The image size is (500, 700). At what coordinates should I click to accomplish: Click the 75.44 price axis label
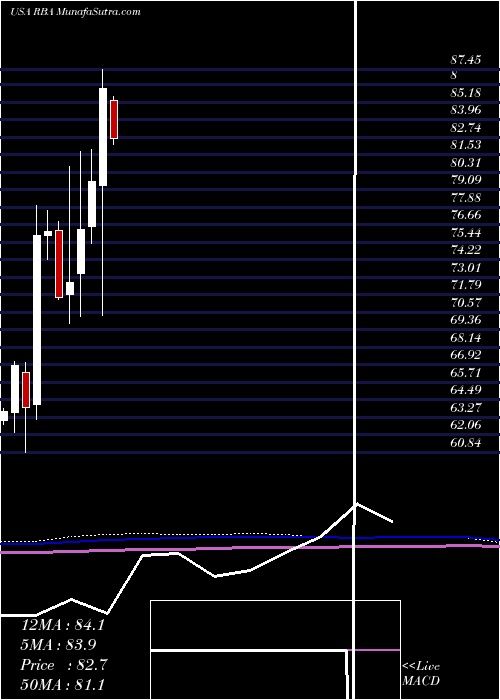tap(466, 232)
